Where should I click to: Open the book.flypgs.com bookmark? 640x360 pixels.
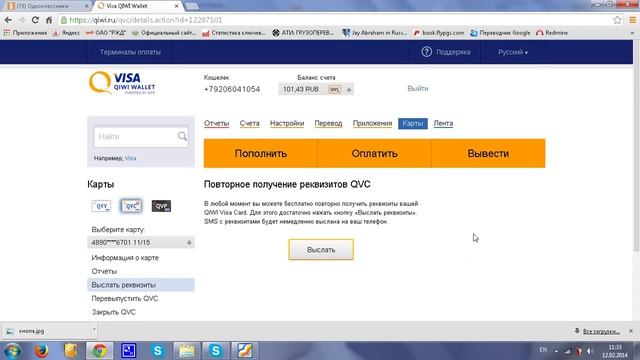click(x=439, y=33)
